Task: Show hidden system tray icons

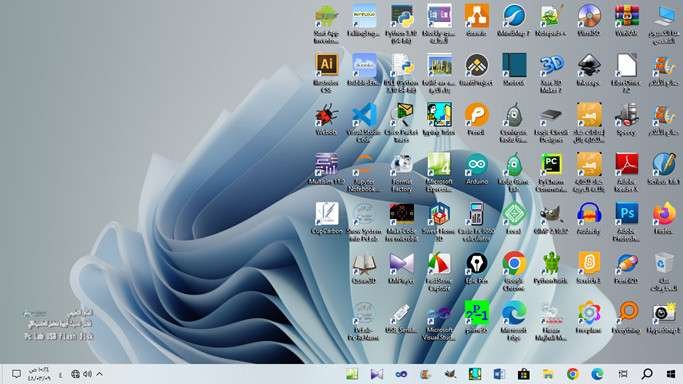Action: (99, 374)
